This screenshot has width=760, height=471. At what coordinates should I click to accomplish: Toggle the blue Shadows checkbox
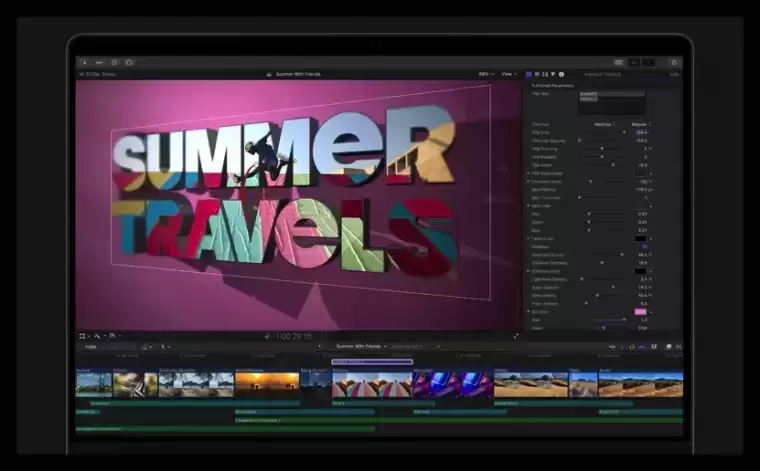pyautogui.click(x=645, y=247)
